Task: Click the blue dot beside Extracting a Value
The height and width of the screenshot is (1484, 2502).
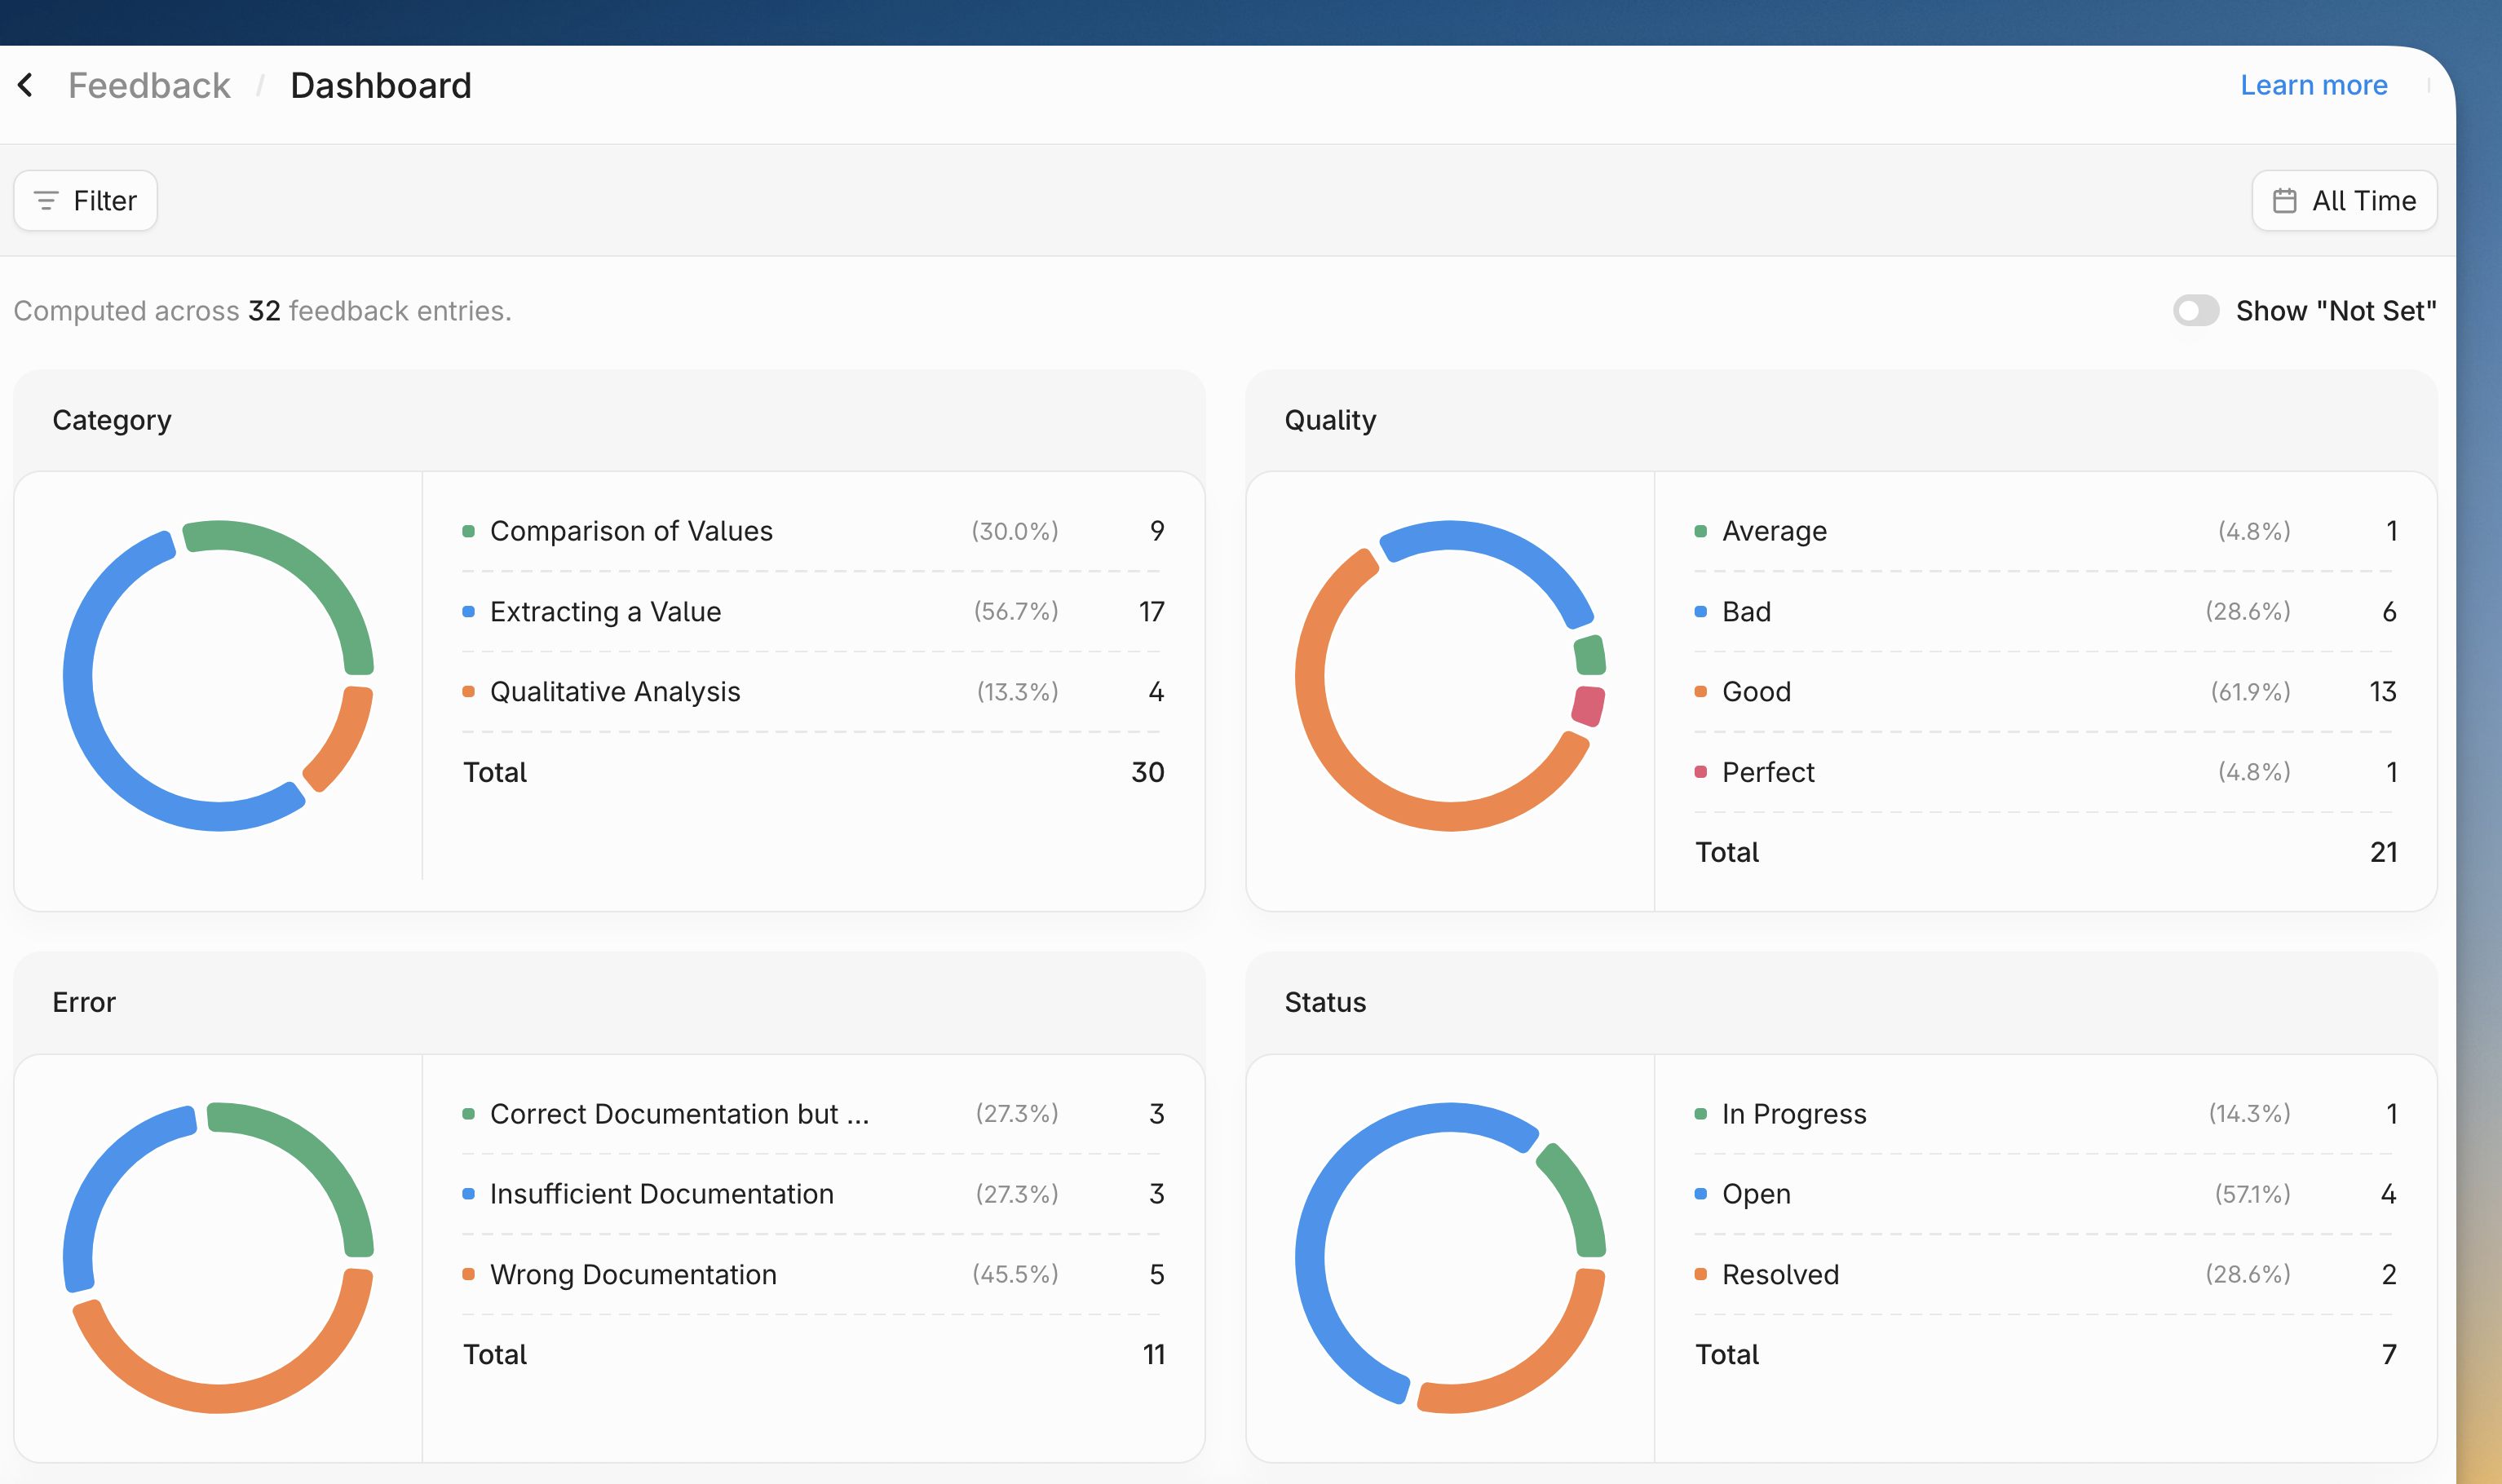Action: (468, 611)
